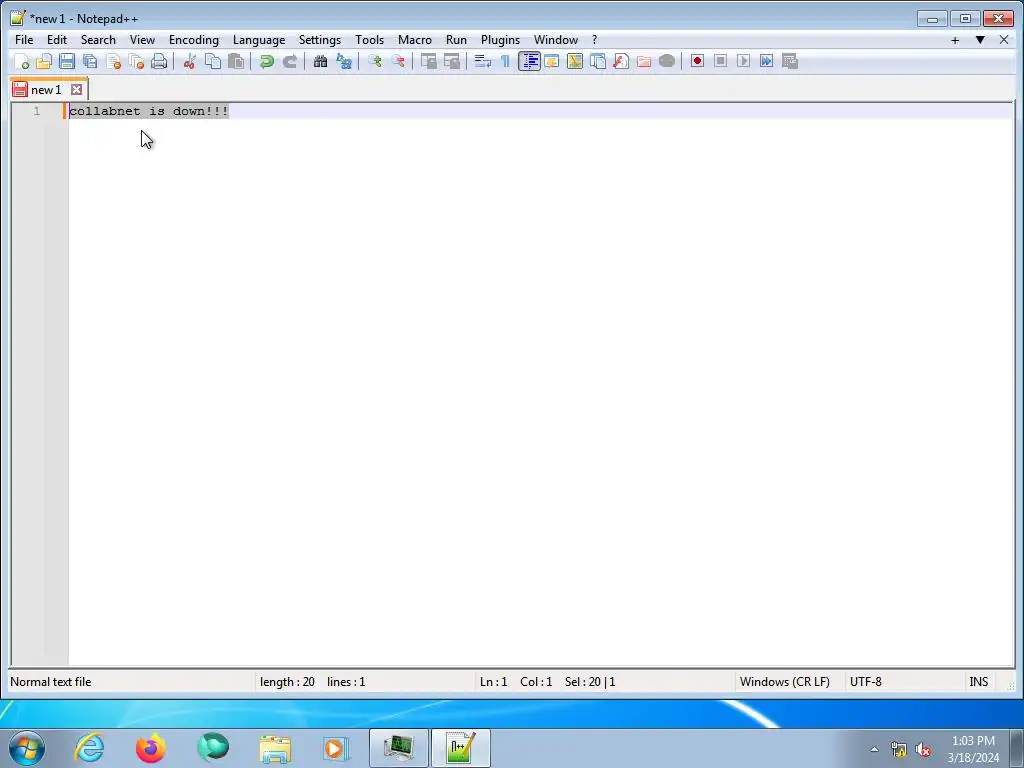This screenshot has height=768, width=1024.
Task: Stop macro recording square icon
Action: 720,61
